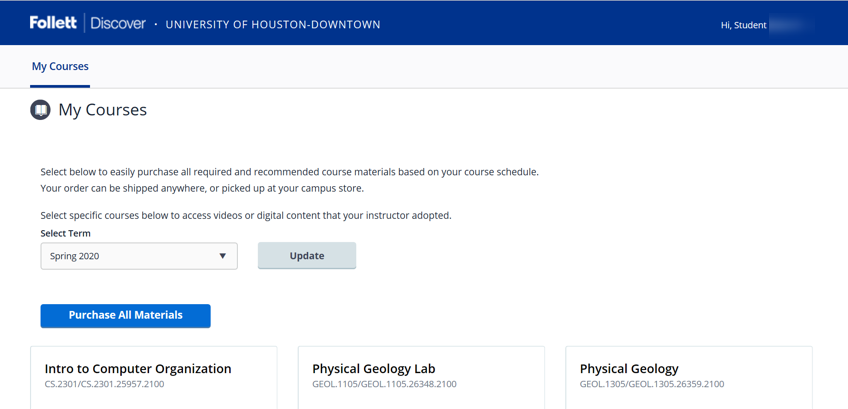This screenshot has width=848, height=409.
Task: Click the University of Houston-Downtown header text
Action: point(273,25)
